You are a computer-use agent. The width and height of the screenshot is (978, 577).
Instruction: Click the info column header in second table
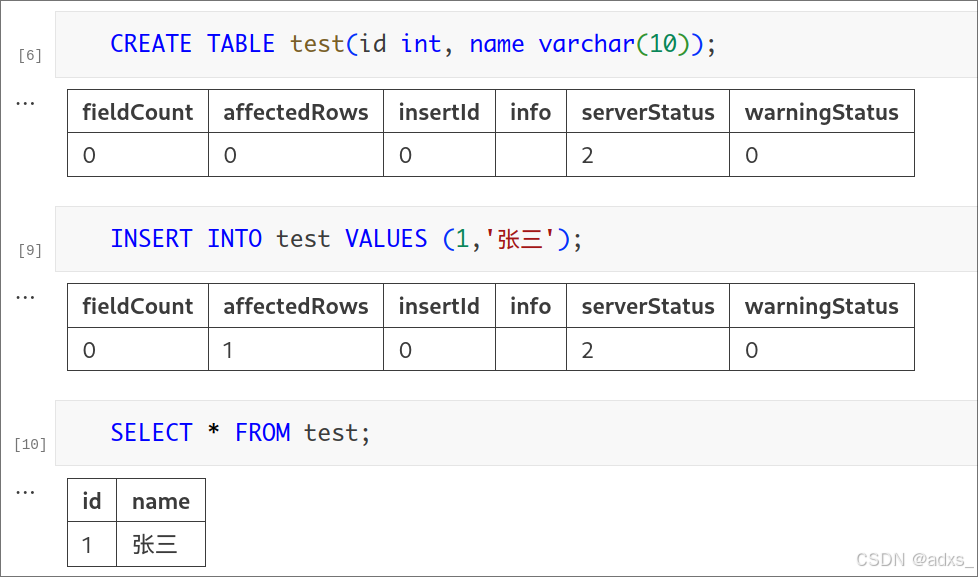pos(531,306)
